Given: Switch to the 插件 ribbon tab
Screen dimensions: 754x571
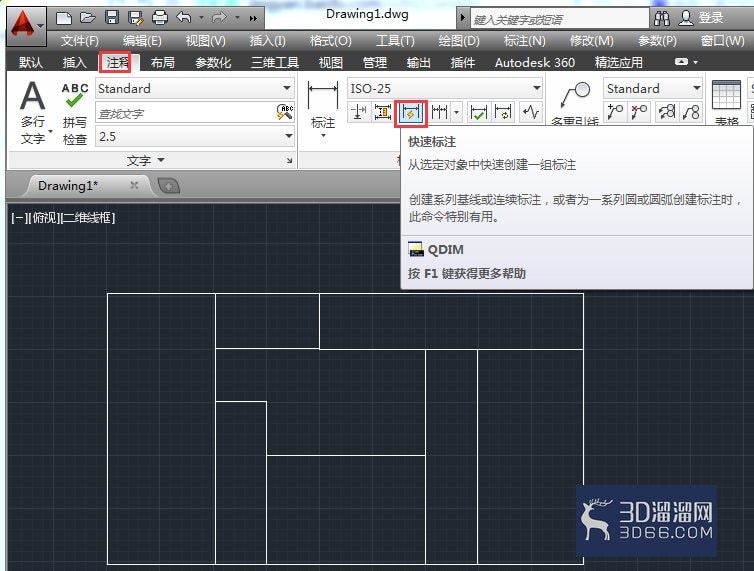Looking at the screenshot, I should point(463,63).
